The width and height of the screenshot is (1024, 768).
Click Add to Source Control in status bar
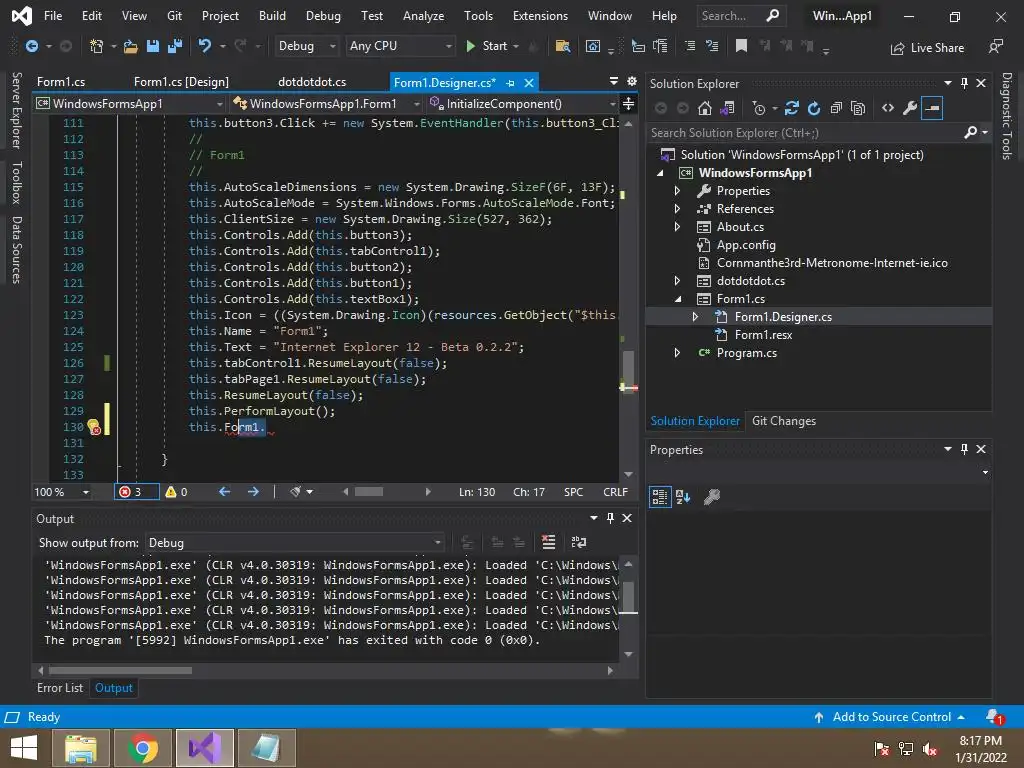pos(891,717)
